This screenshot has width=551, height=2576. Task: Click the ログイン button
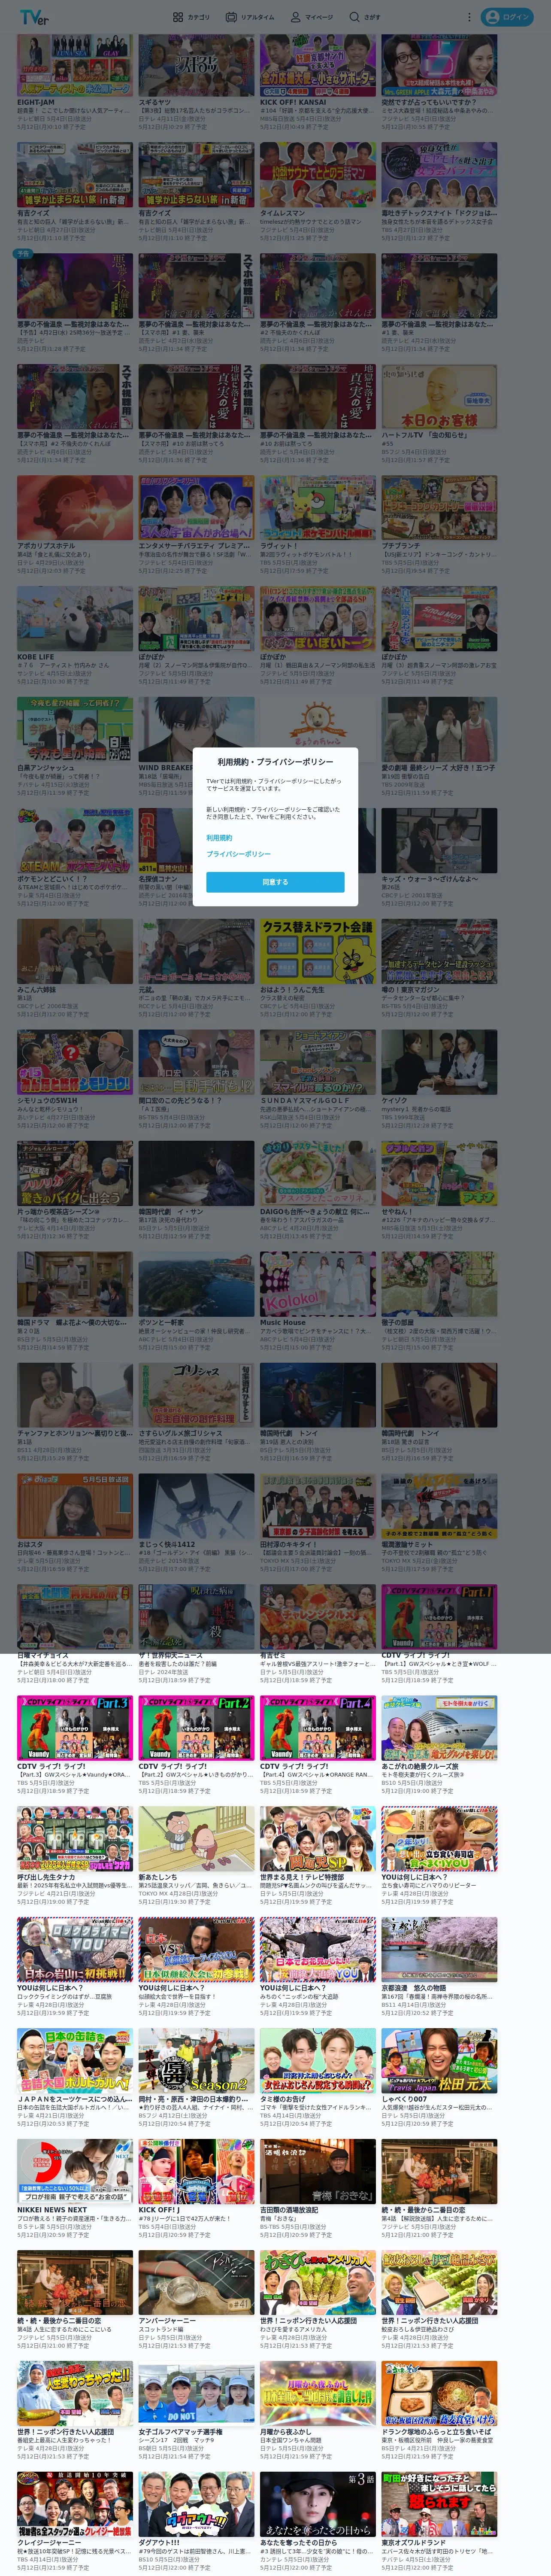[507, 17]
